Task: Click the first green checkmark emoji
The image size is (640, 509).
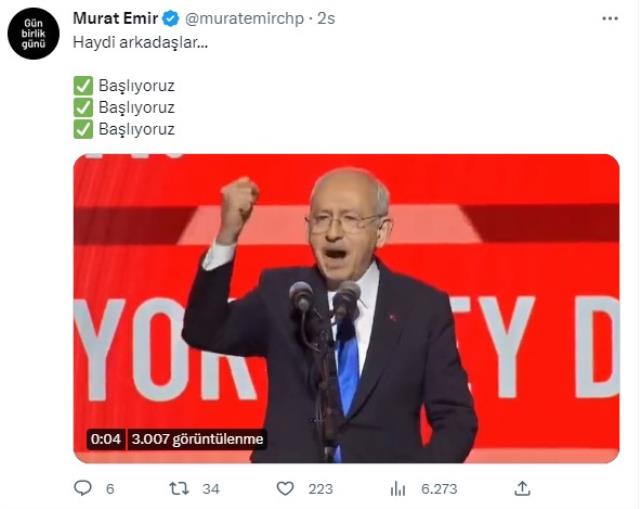Action: [x=83, y=86]
